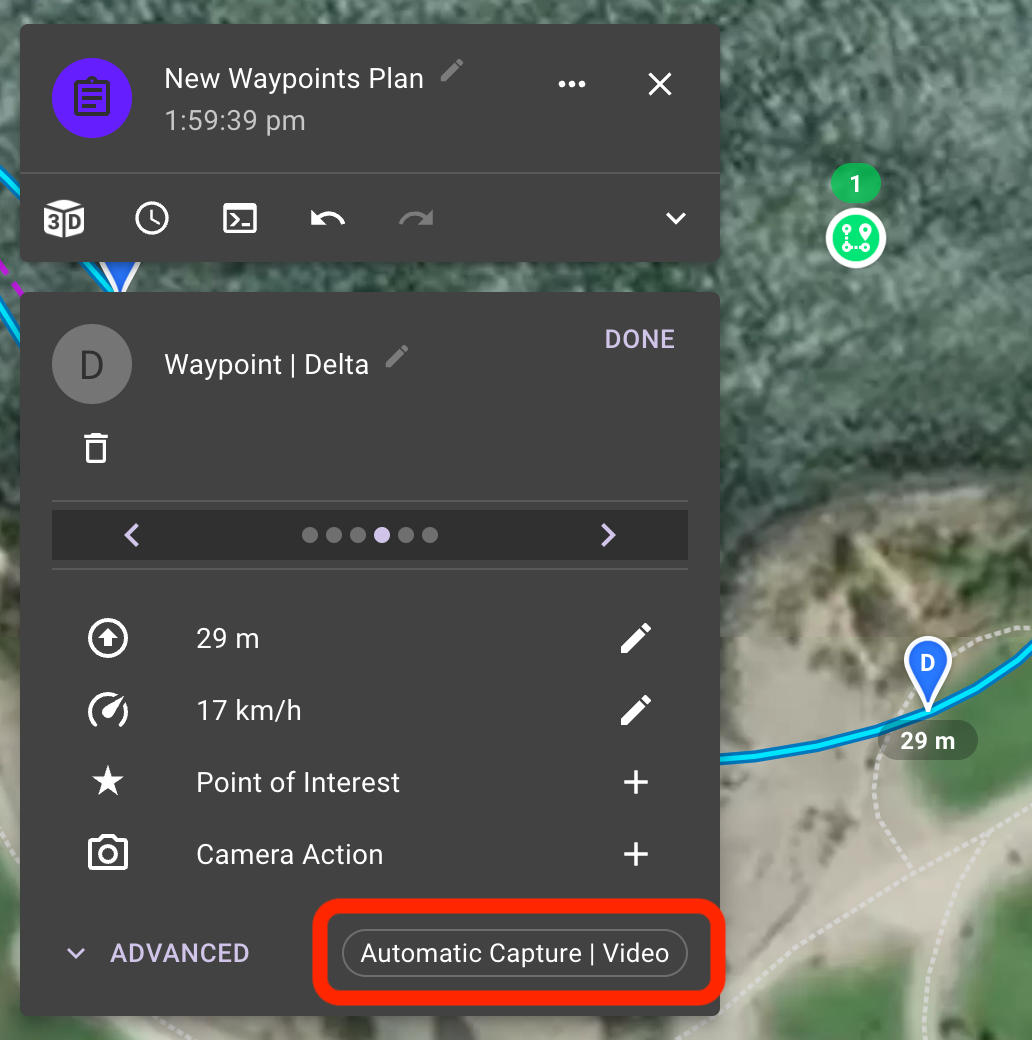The width and height of the screenshot is (1032, 1040).
Task: Click the 29 m label on map
Action: pyautogui.click(x=927, y=740)
